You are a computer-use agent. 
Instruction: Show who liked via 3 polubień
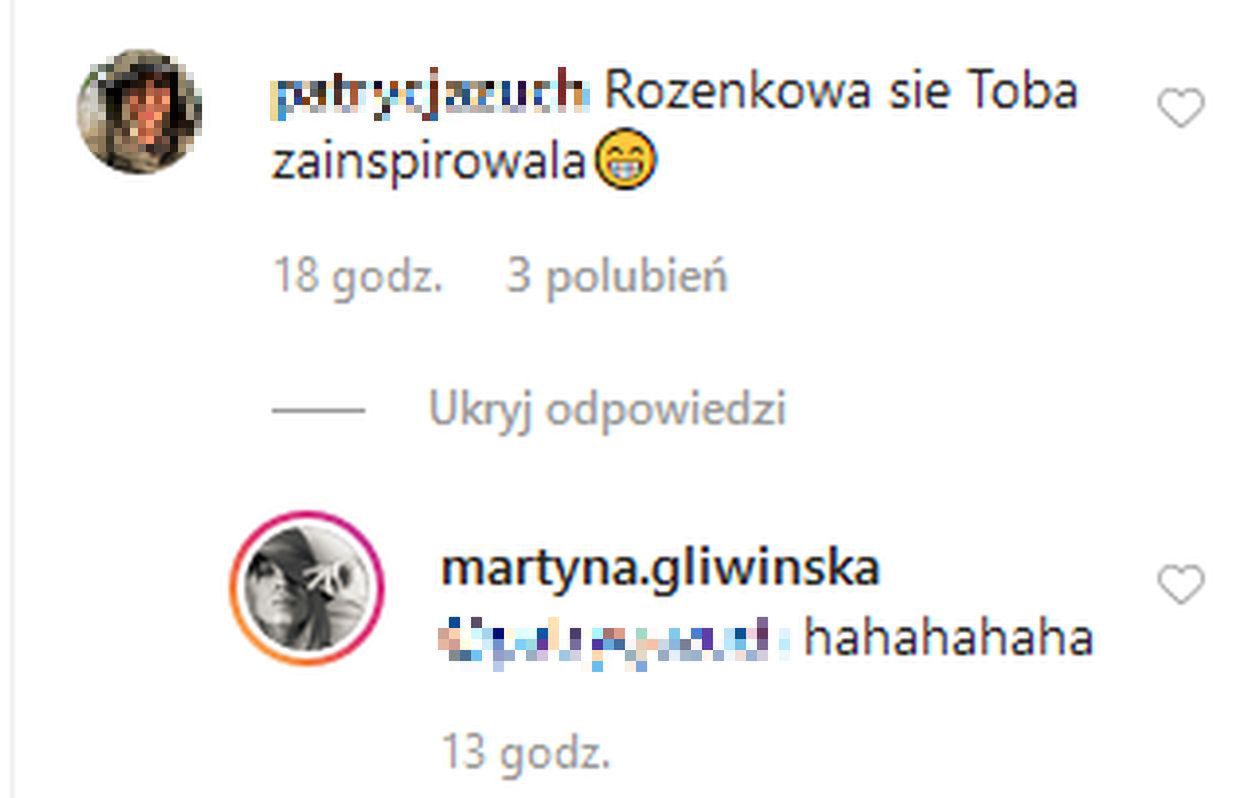[617, 276]
